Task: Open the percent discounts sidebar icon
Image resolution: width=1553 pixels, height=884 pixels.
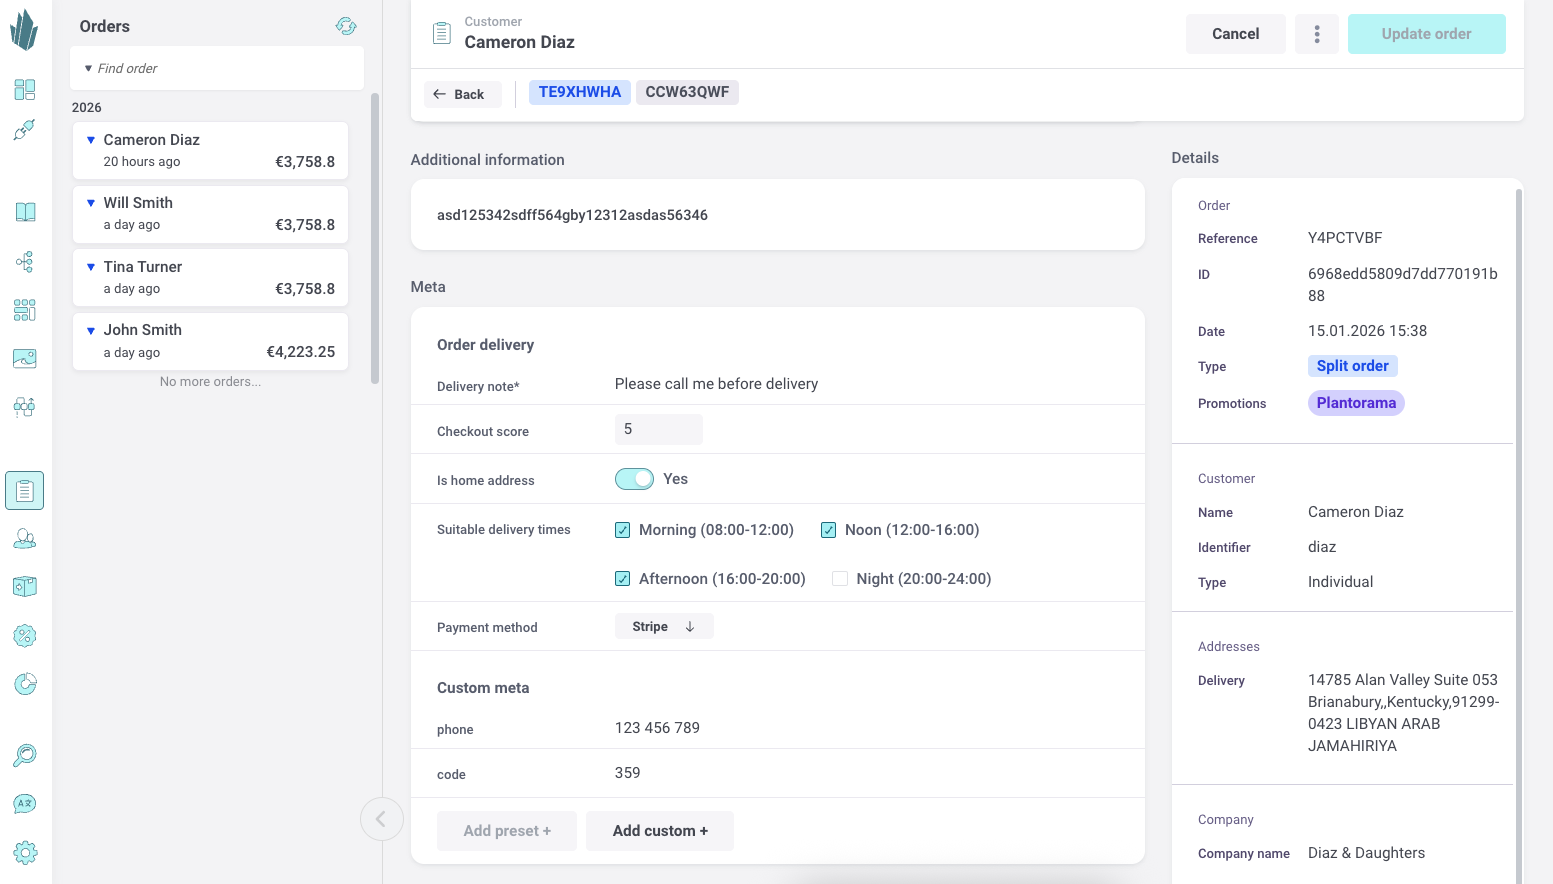Action: tap(25, 636)
